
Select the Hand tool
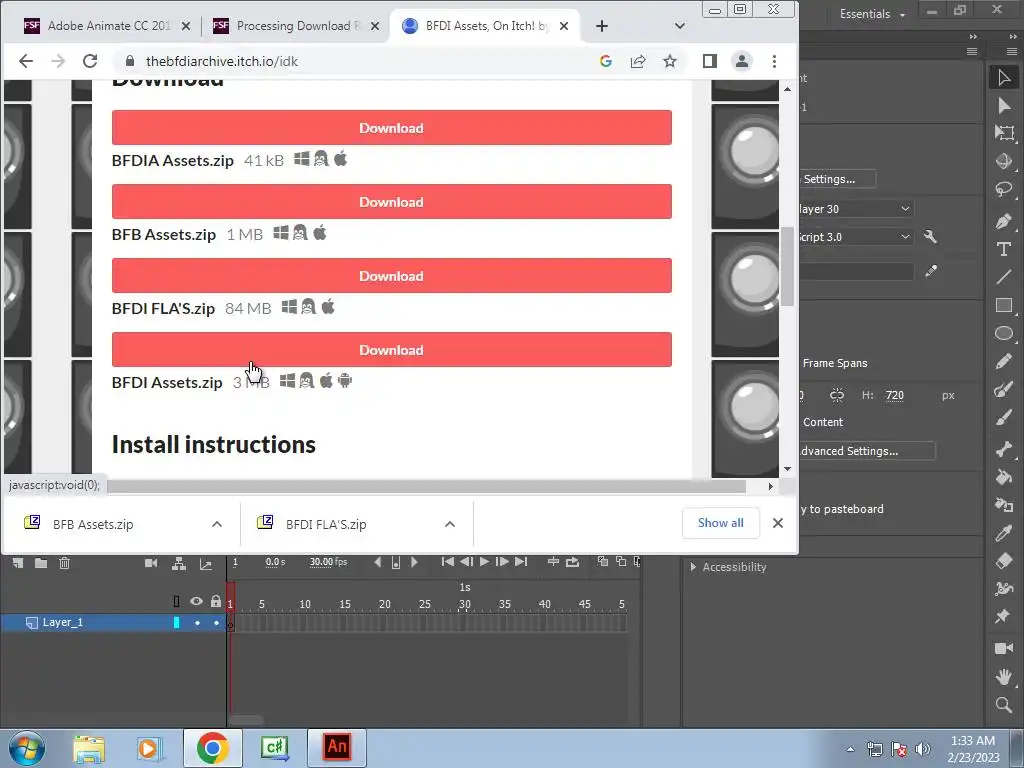pyautogui.click(x=1004, y=677)
